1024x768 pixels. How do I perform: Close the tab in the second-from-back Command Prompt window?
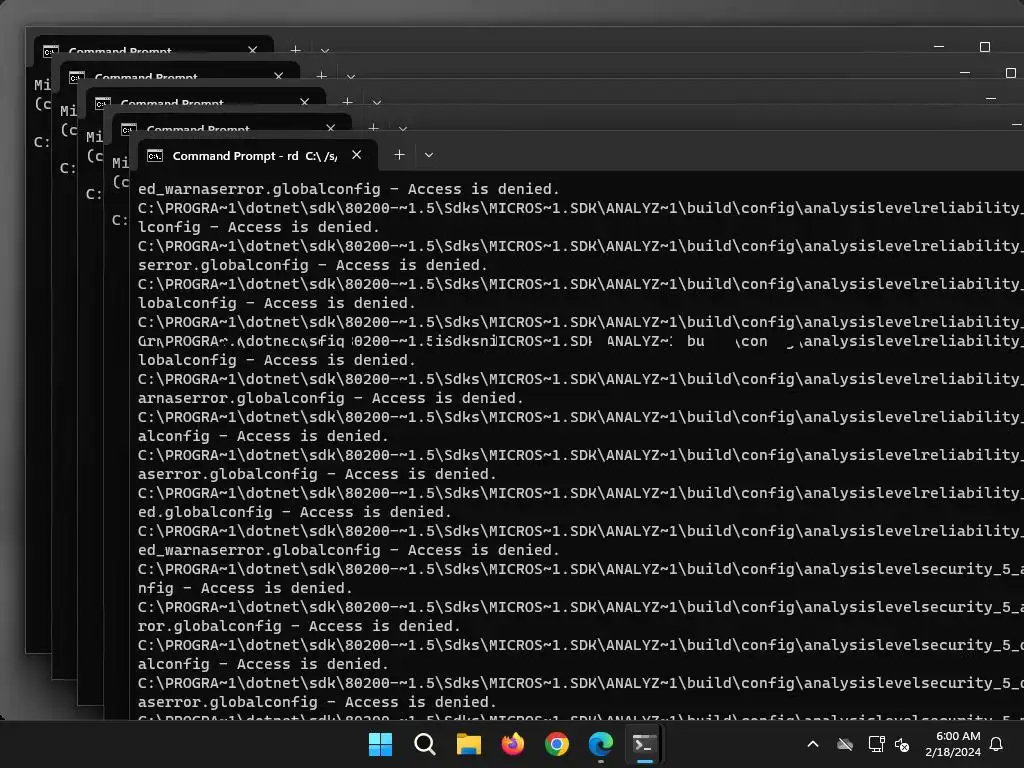click(279, 76)
